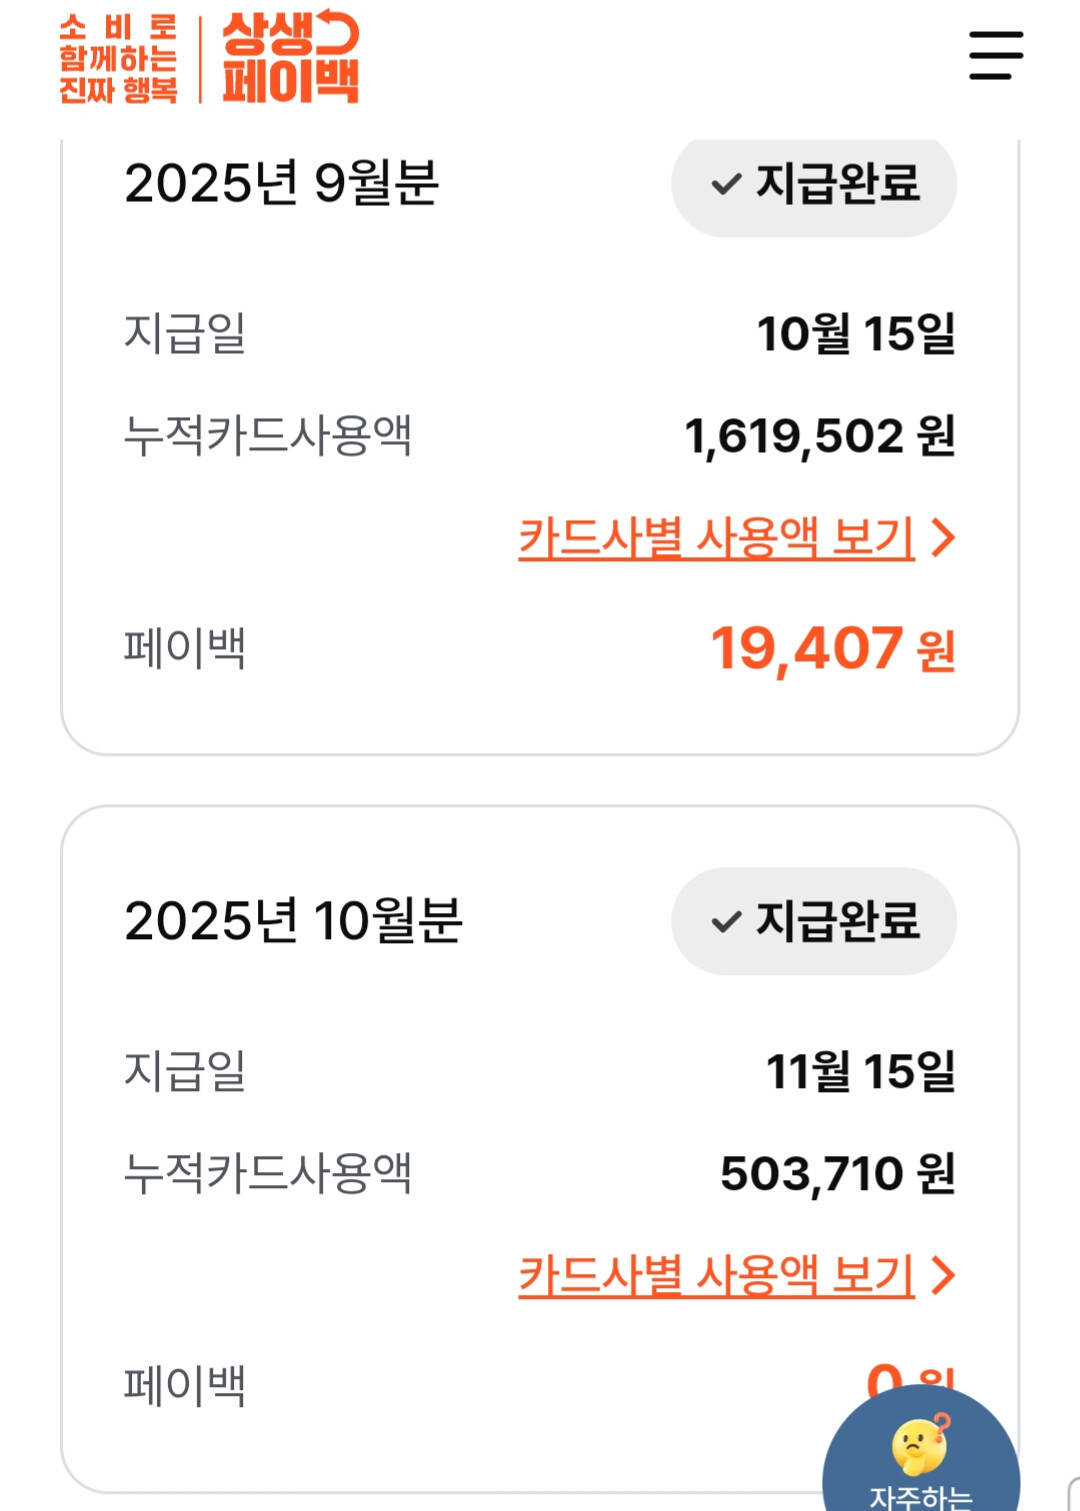This screenshot has height=1511, width=1080.
Task: Open 카드사별 사용액 보기 for October
Action: tap(716, 1275)
